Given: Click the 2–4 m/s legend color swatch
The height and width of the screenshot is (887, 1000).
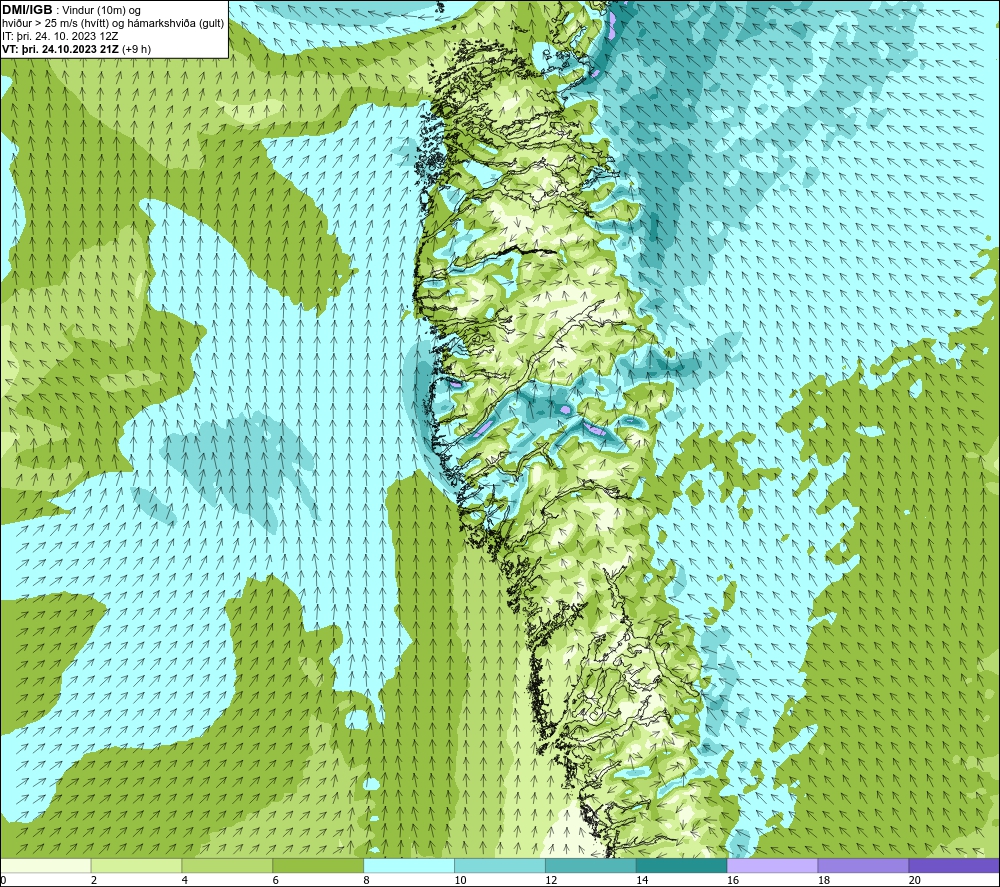Looking at the screenshot, I should [136, 866].
